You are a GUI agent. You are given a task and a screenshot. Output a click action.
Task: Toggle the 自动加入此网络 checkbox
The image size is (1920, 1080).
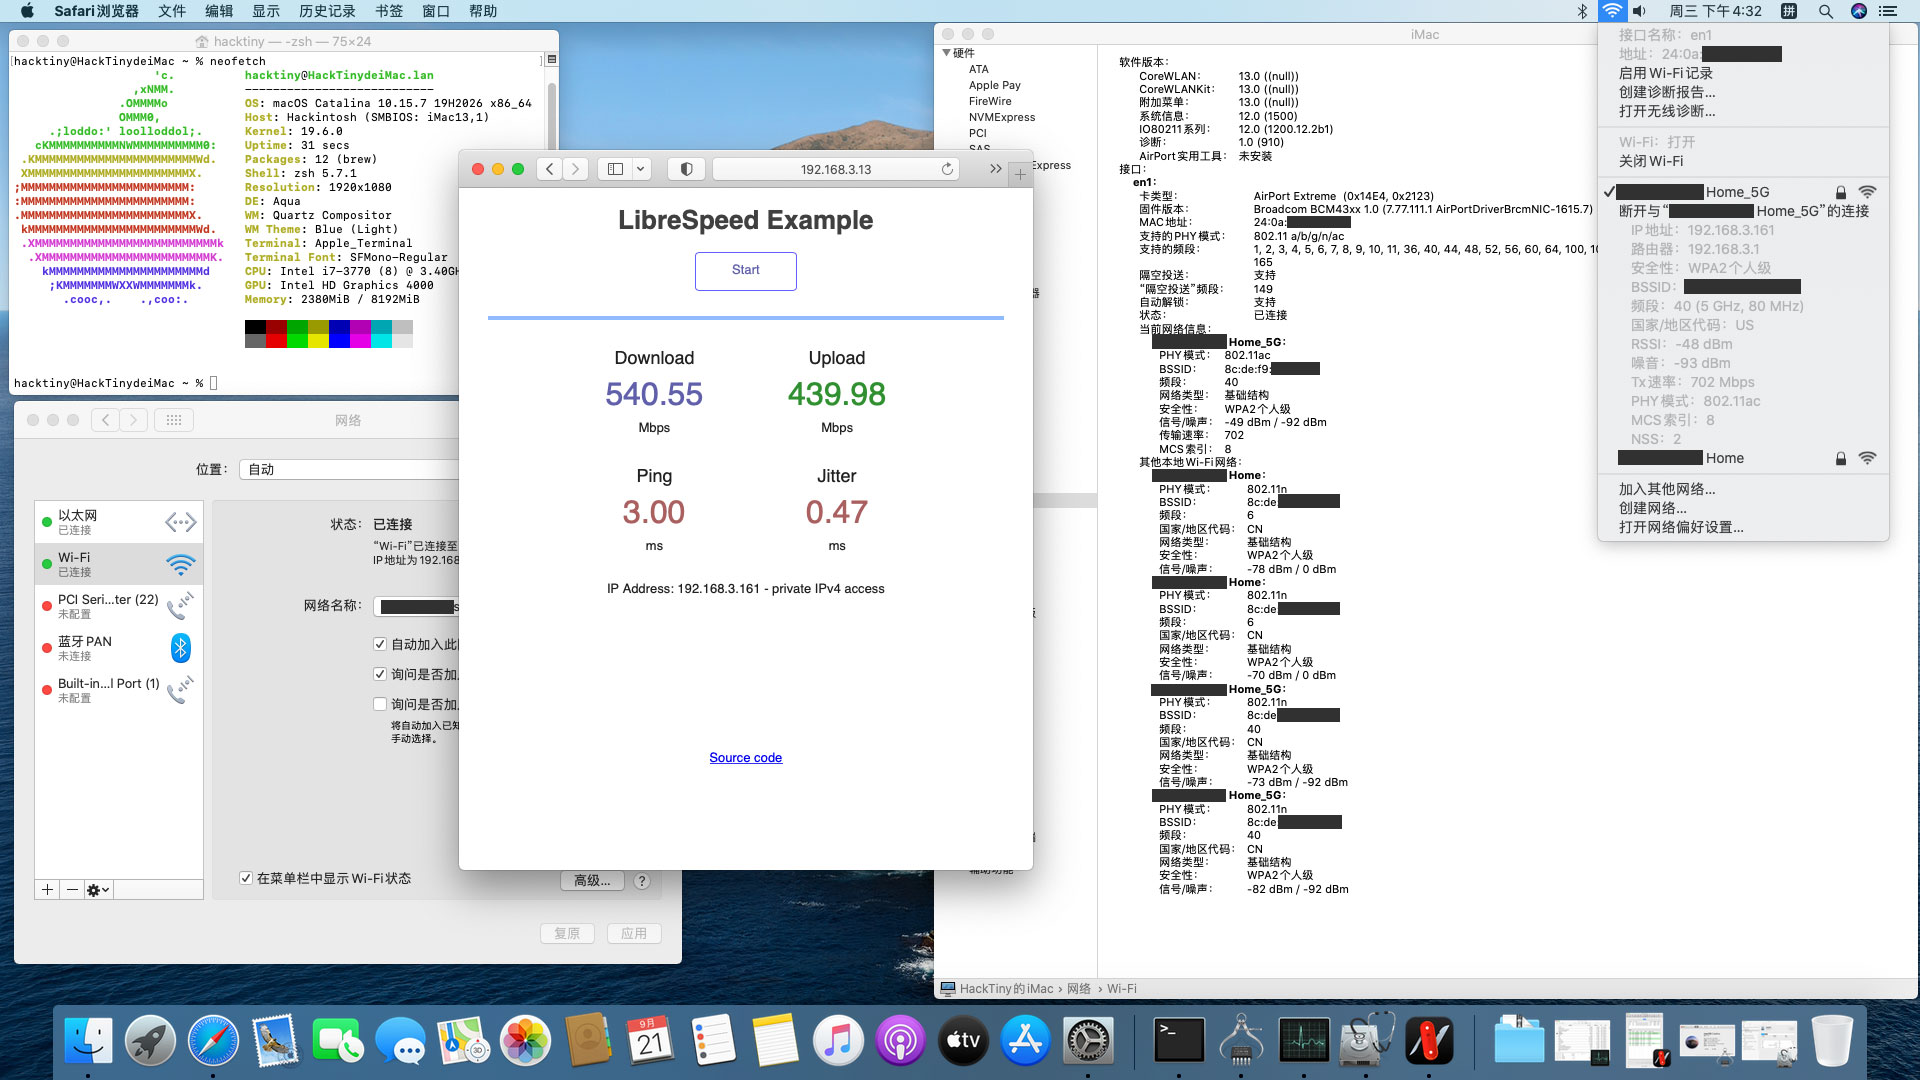click(x=380, y=644)
